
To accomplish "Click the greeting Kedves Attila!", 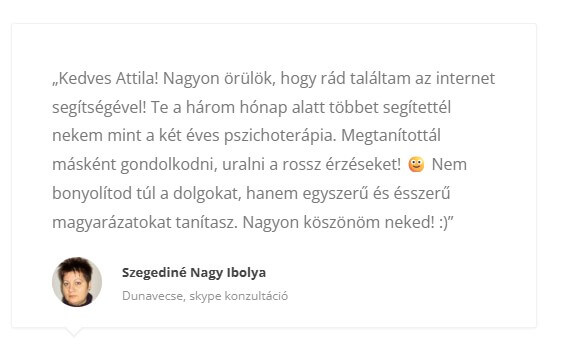I will [108, 79].
